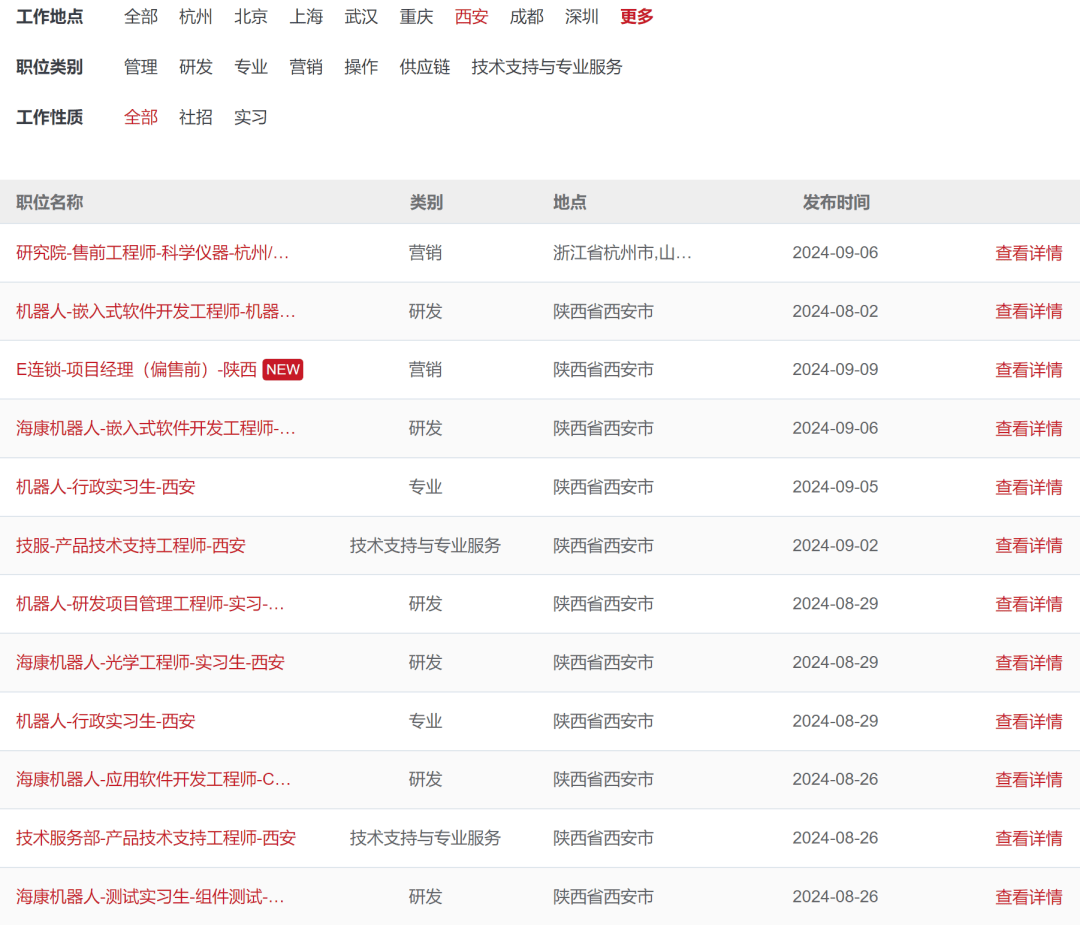Screen dimensions: 1080x925
Task: Click NEW badge on E连锁 job
Action: click(282, 370)
